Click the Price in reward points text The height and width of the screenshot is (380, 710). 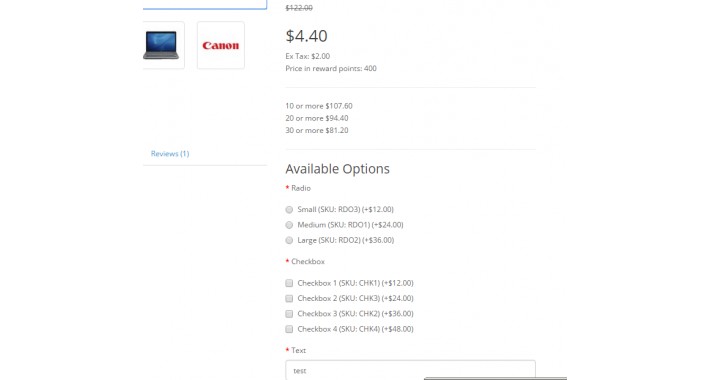click(331, 68)
